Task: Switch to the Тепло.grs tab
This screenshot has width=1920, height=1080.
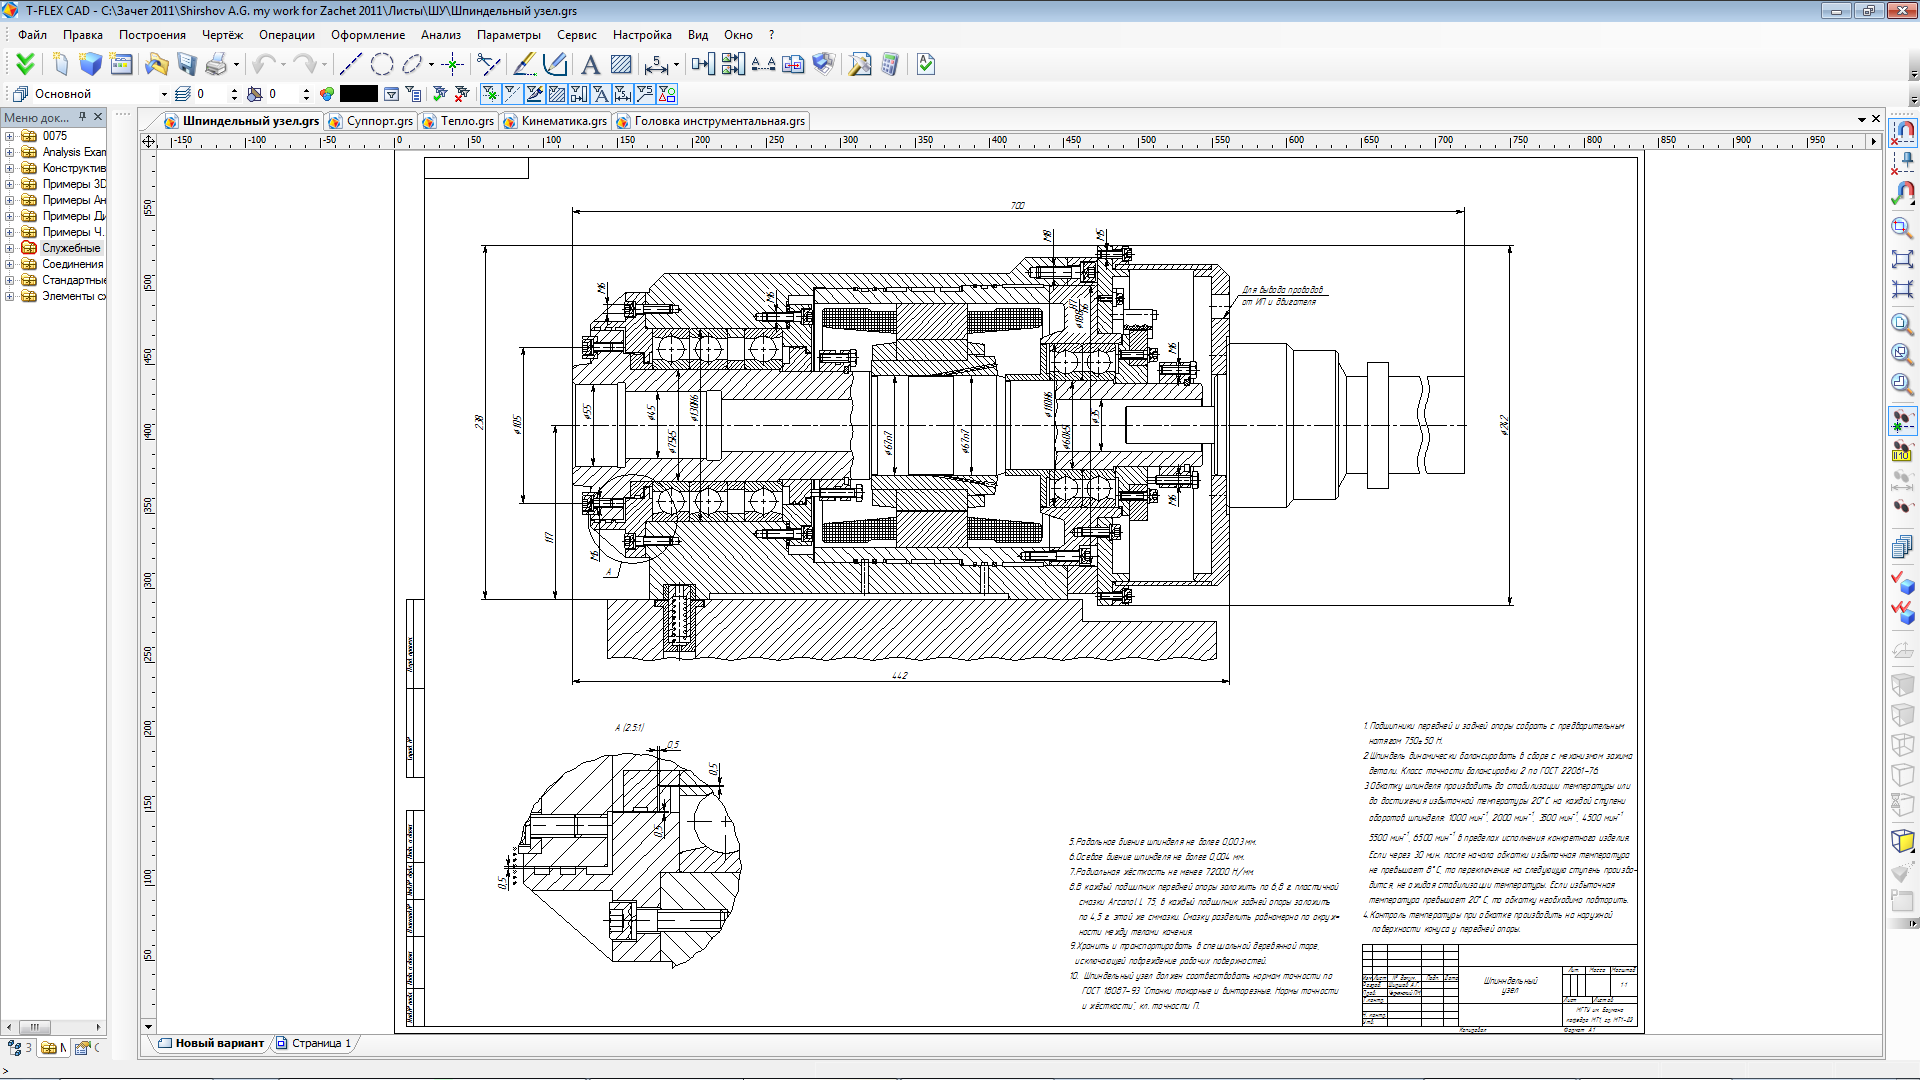Action: (x=458, y=121)
